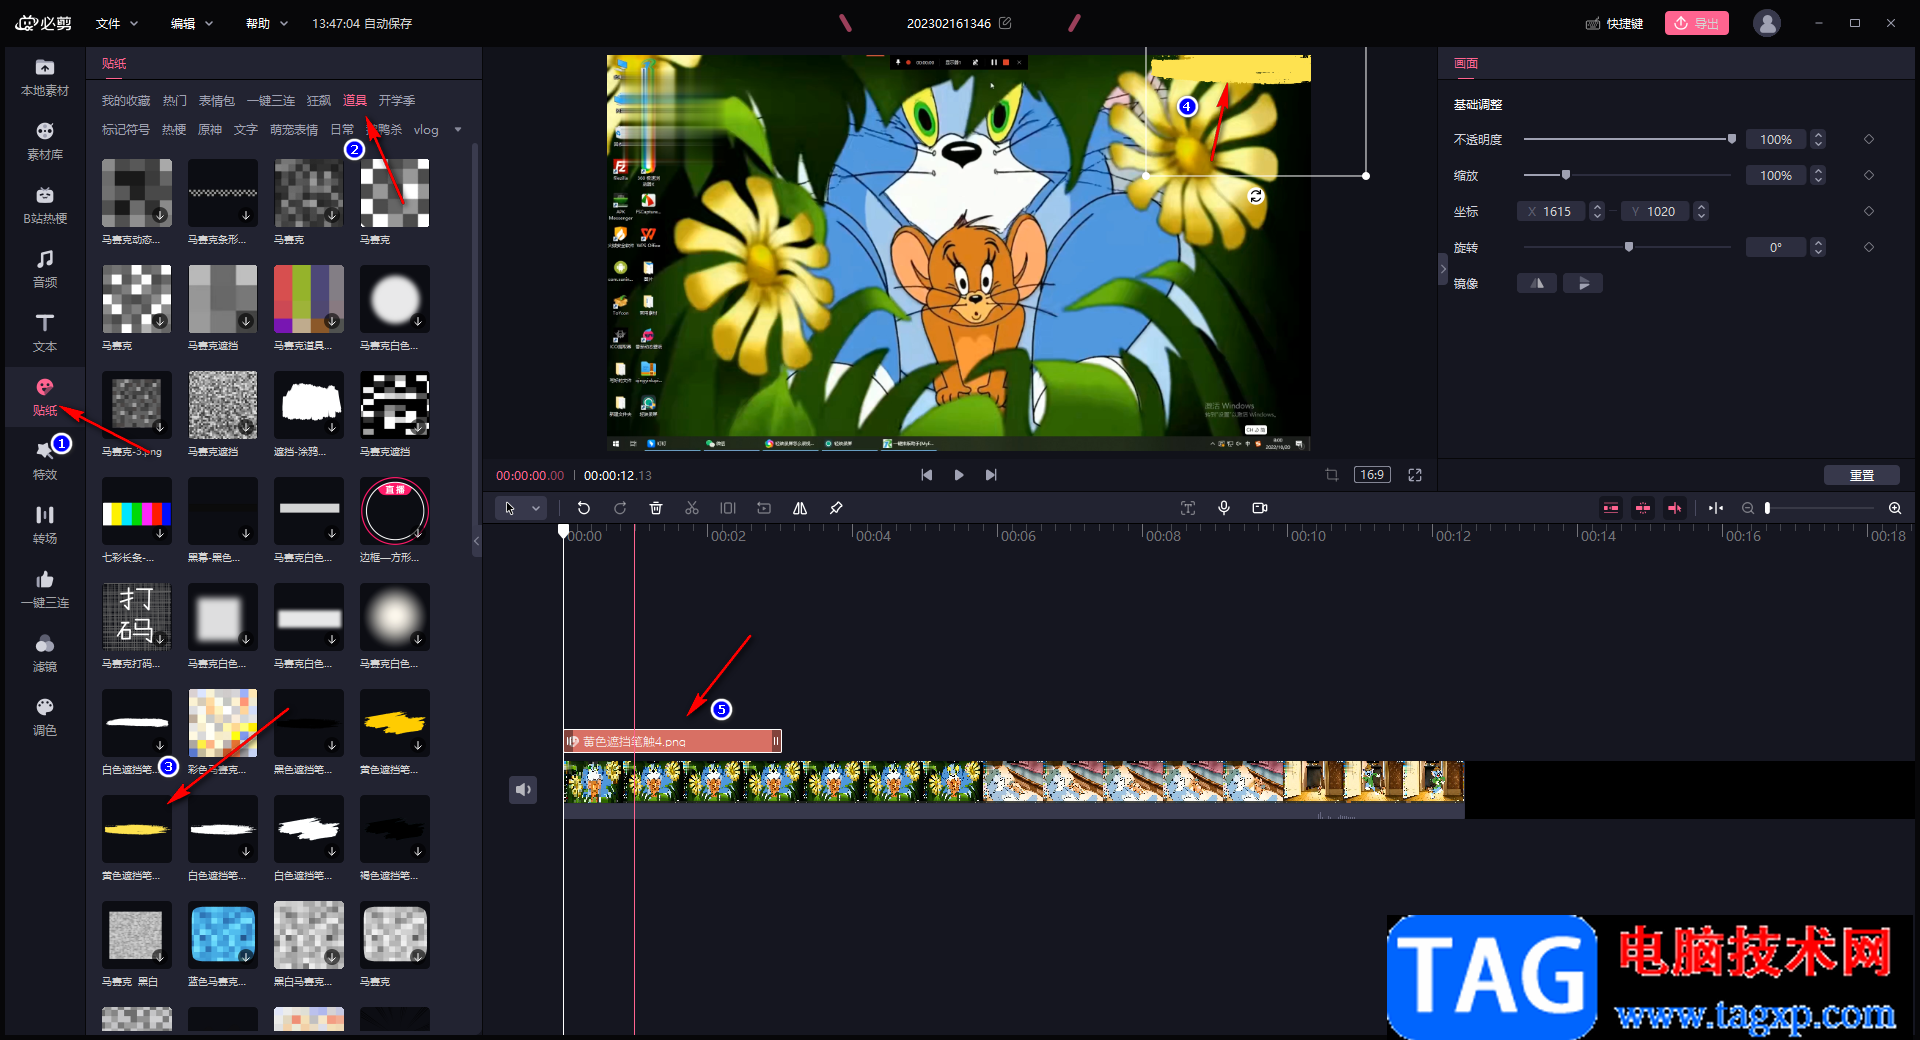Open the 特效 effects panel
This screenshot has height=1040, width=1920.
(45, 461)
